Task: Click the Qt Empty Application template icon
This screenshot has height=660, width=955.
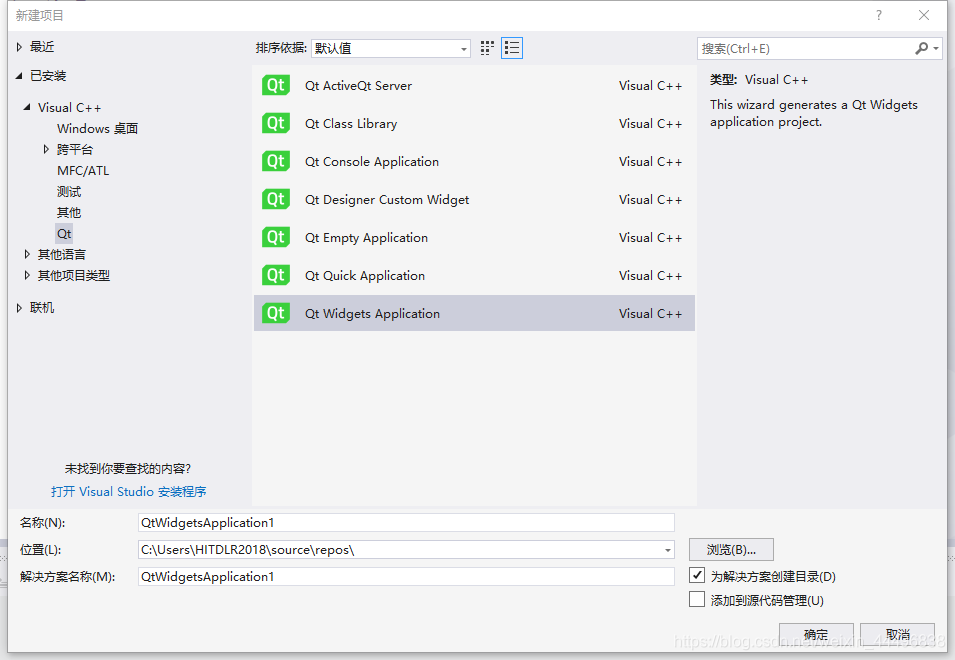Action: (275, 237)
